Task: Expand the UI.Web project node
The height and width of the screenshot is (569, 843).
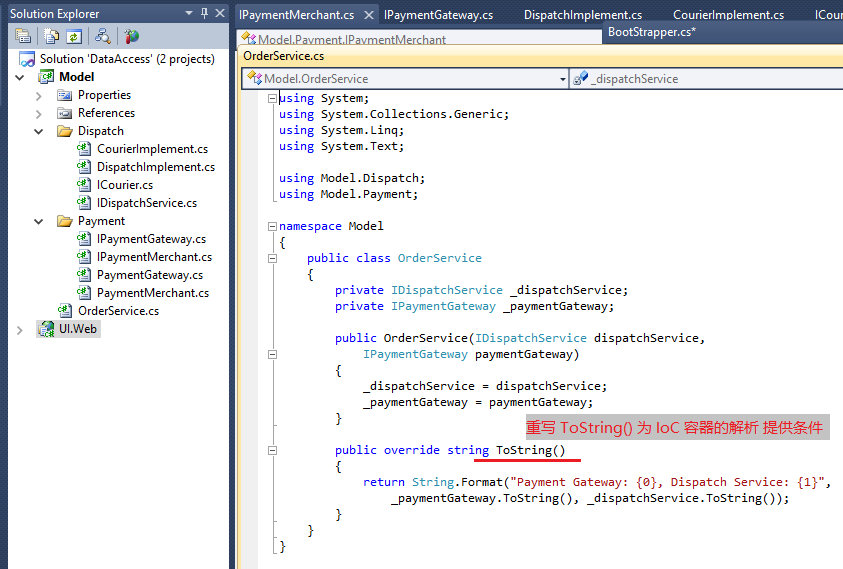Action: point(19,330)
